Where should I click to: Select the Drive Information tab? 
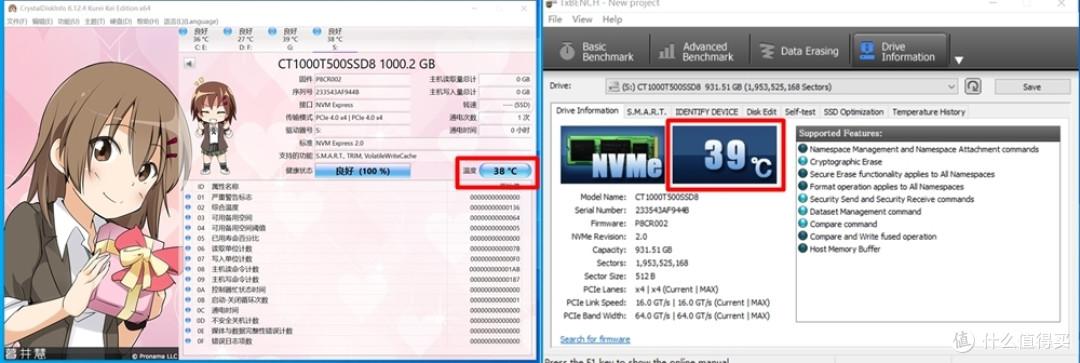[x=588, y=111]
